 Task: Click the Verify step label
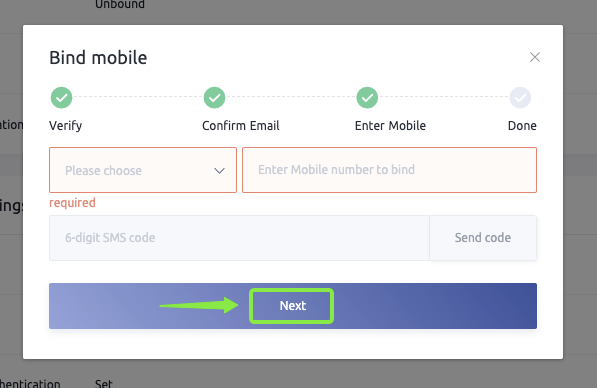click(x=65, y=126)
